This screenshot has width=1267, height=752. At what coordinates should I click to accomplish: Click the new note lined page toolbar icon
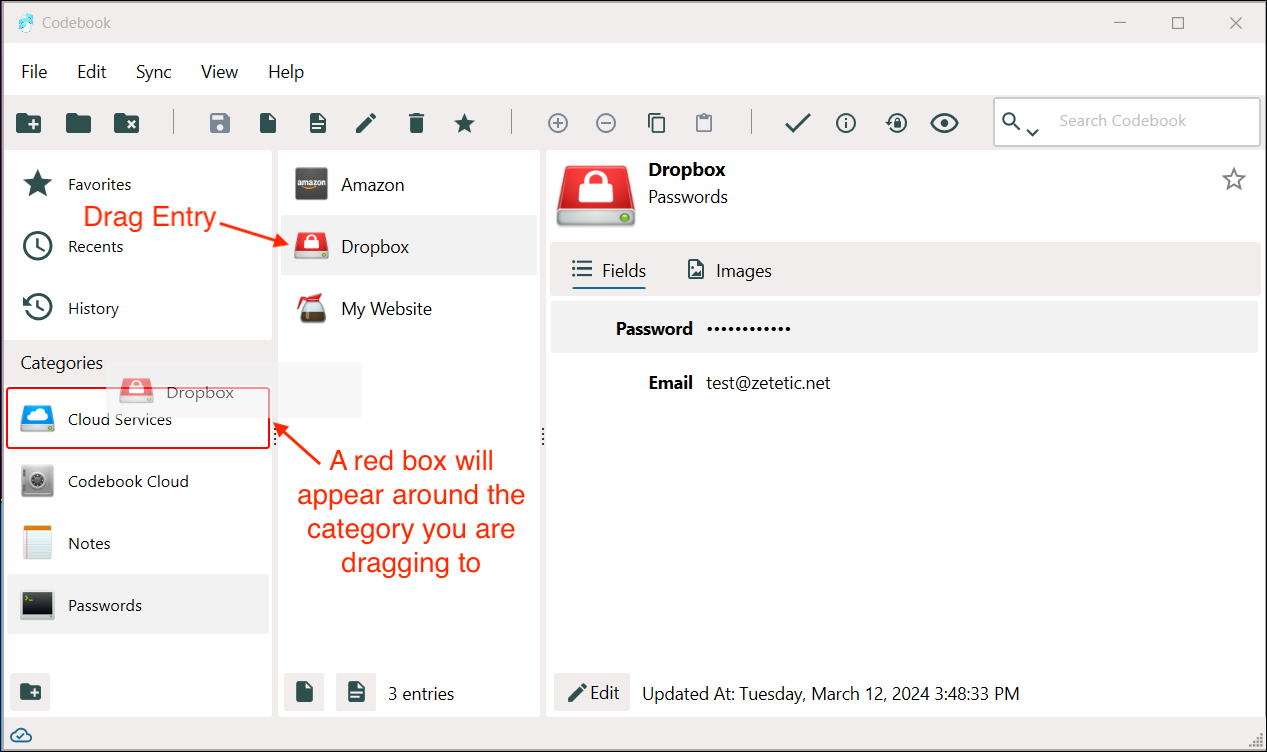[x=317, y=123]
